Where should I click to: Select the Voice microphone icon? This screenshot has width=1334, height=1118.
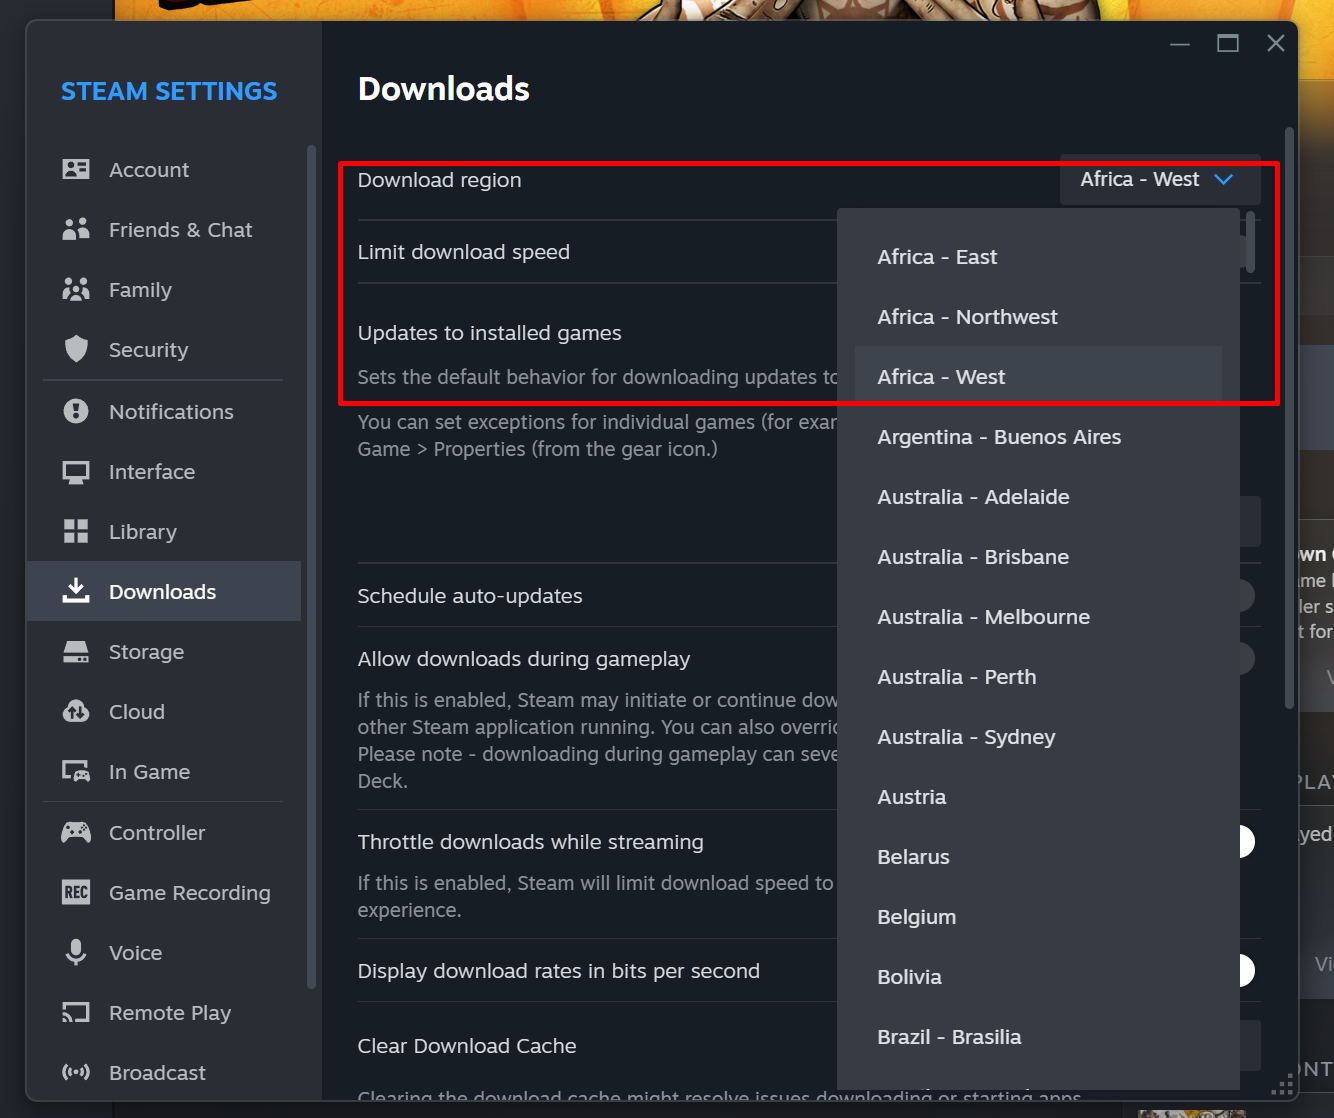(76, 952)
